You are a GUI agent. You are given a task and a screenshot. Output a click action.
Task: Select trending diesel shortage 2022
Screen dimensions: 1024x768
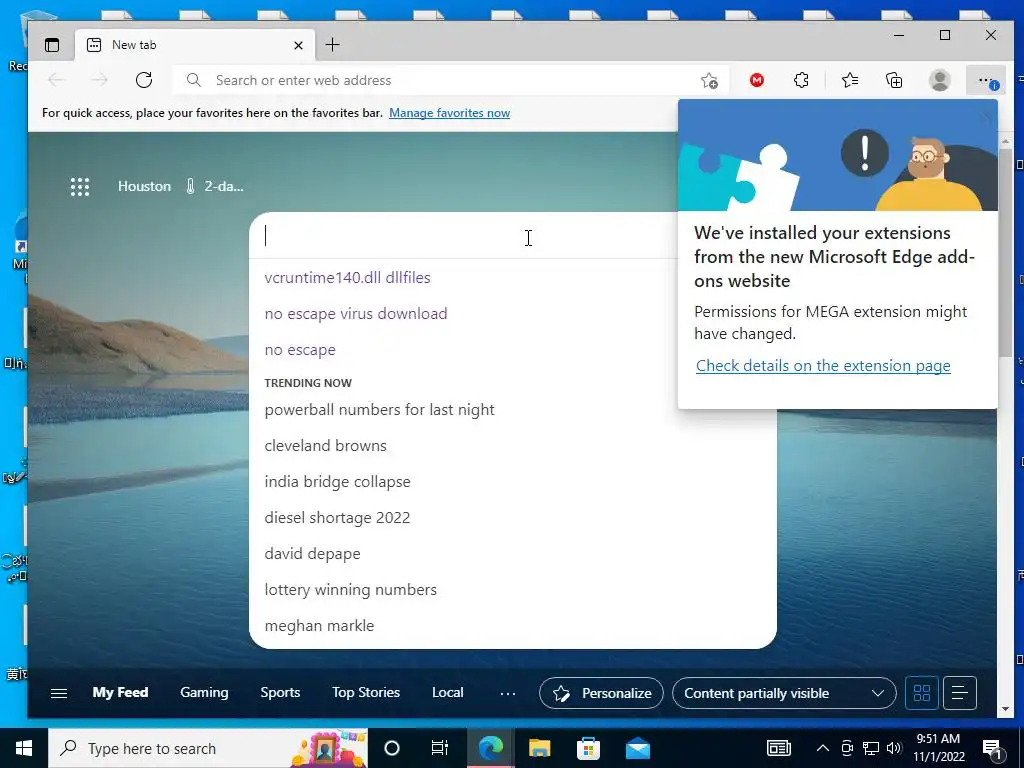(337, 517)
